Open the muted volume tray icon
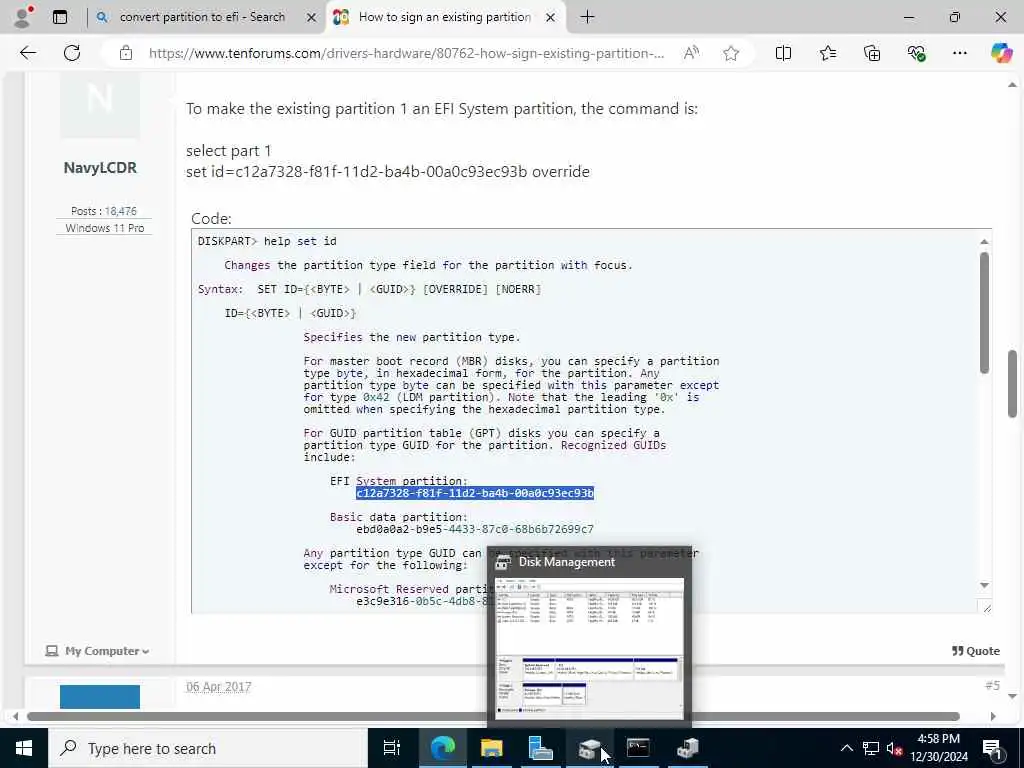The width and height of the screenshot is (1024, 768). pos(894,748)
